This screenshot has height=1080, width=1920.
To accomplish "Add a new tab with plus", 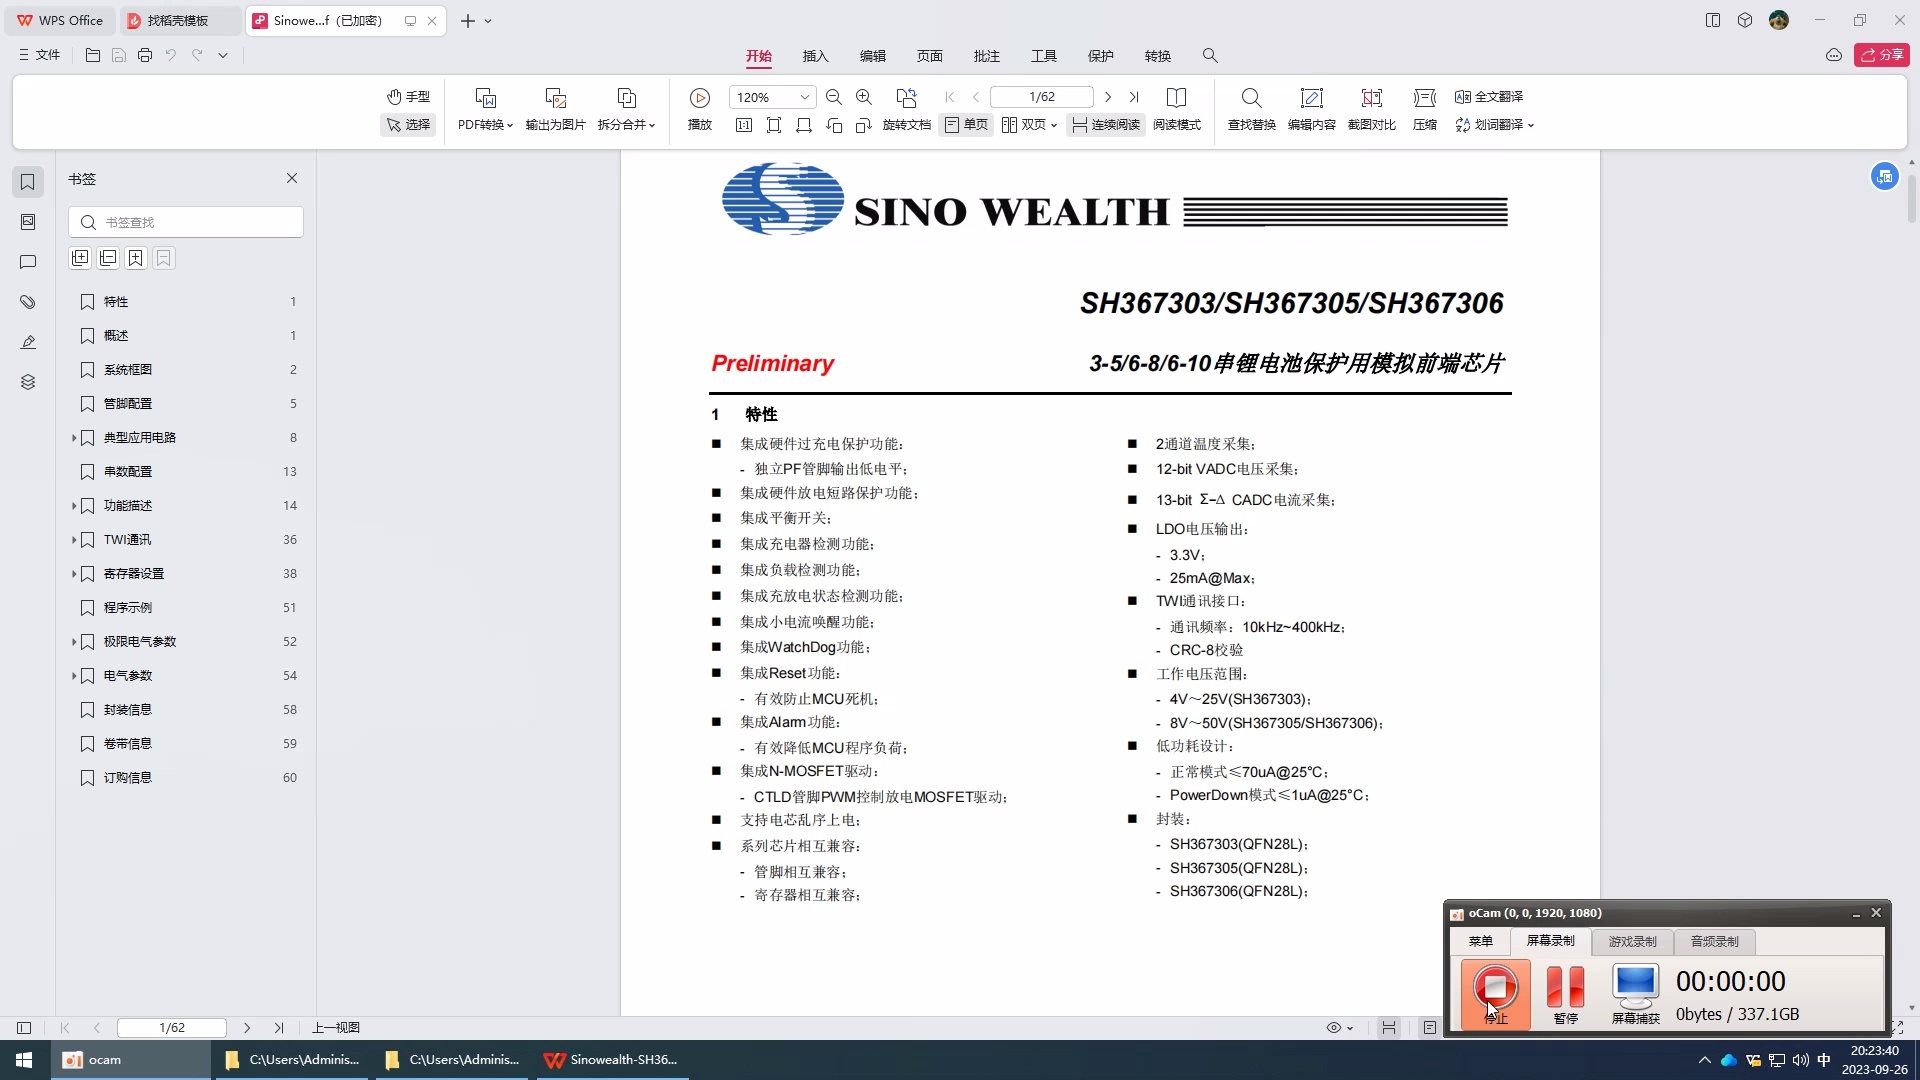I will (467, 21).
